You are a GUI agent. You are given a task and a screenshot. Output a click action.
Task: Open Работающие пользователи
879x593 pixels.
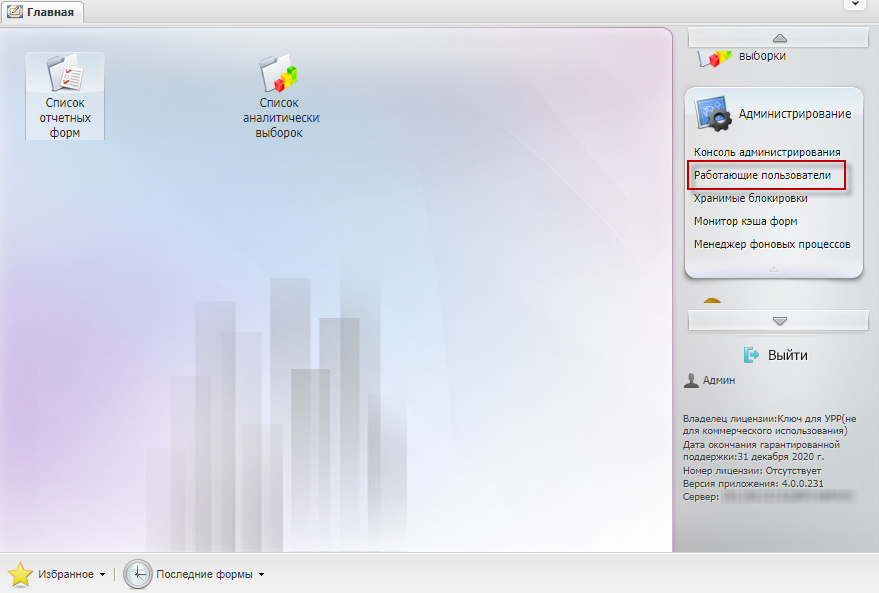(x=762, y=175)
